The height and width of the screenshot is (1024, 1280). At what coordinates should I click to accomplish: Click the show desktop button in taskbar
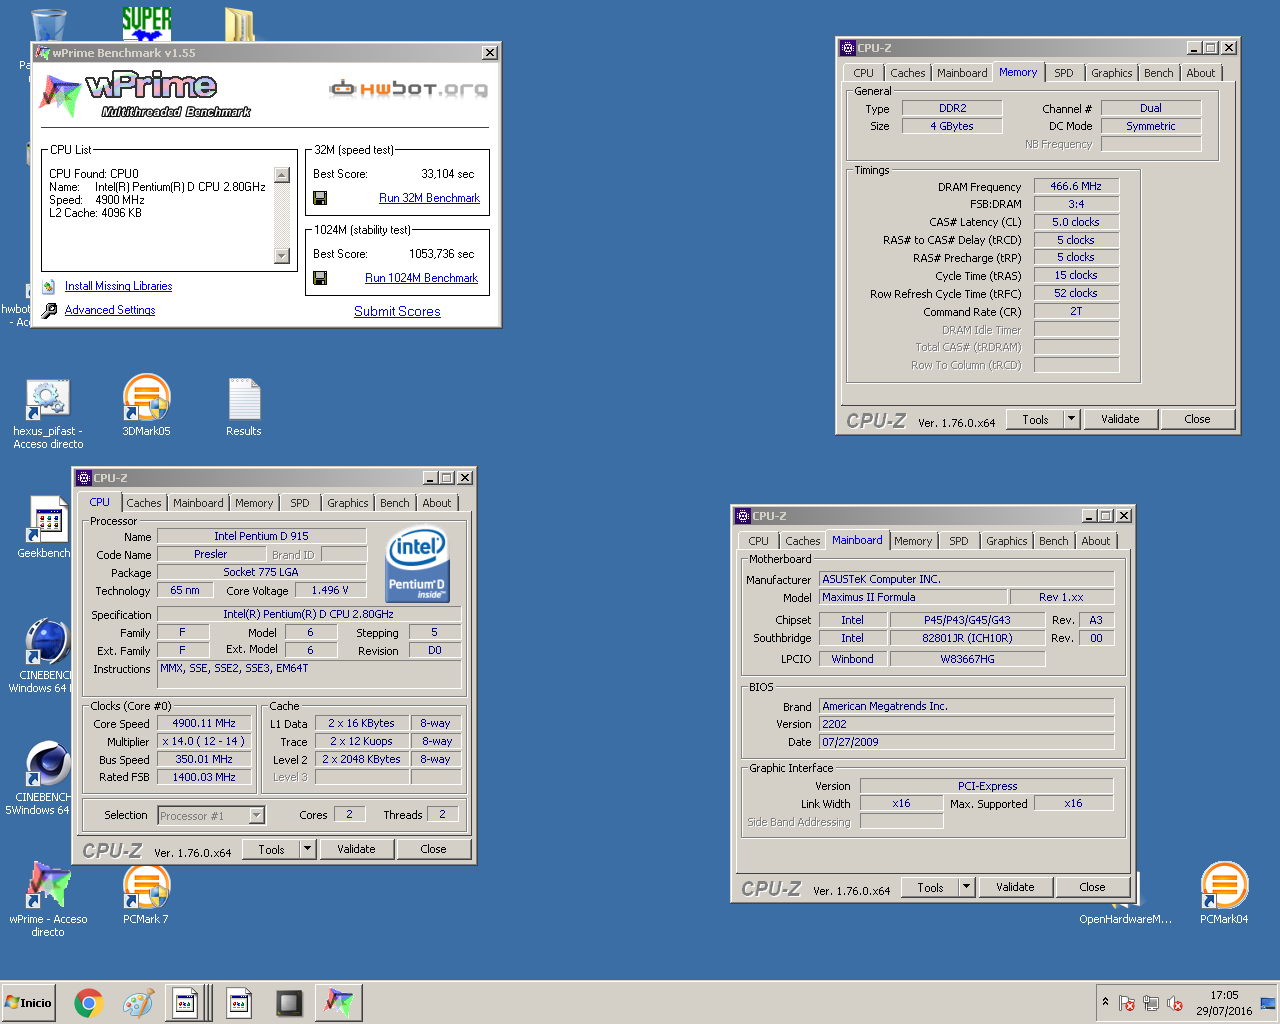click(x=1268, y=1003)
